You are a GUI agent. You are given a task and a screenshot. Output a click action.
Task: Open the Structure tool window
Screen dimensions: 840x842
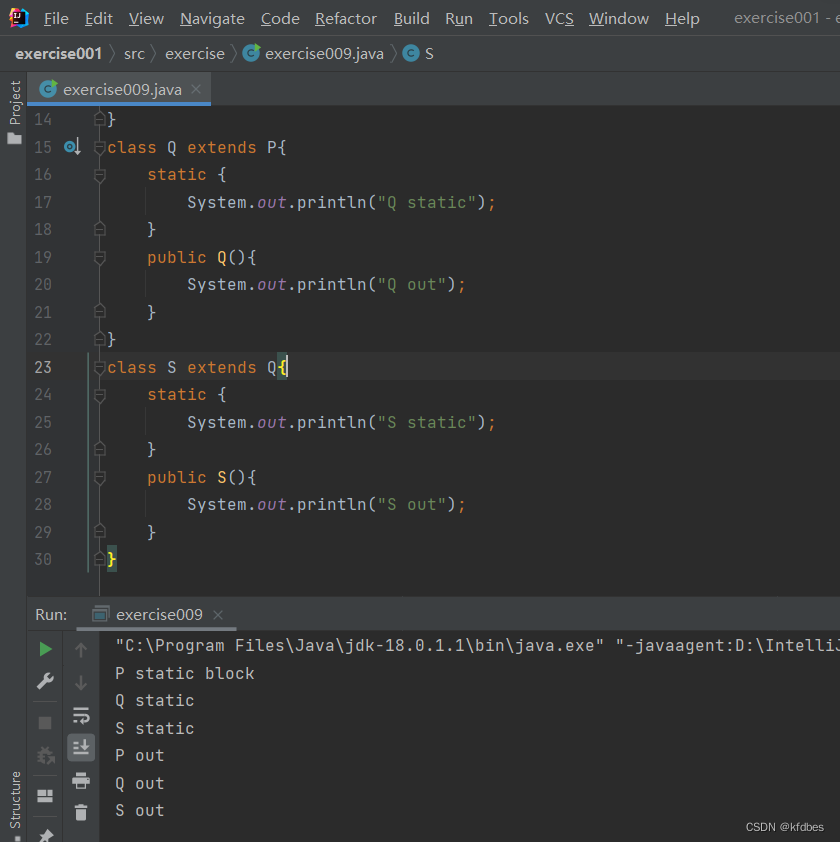coord(14,800)
